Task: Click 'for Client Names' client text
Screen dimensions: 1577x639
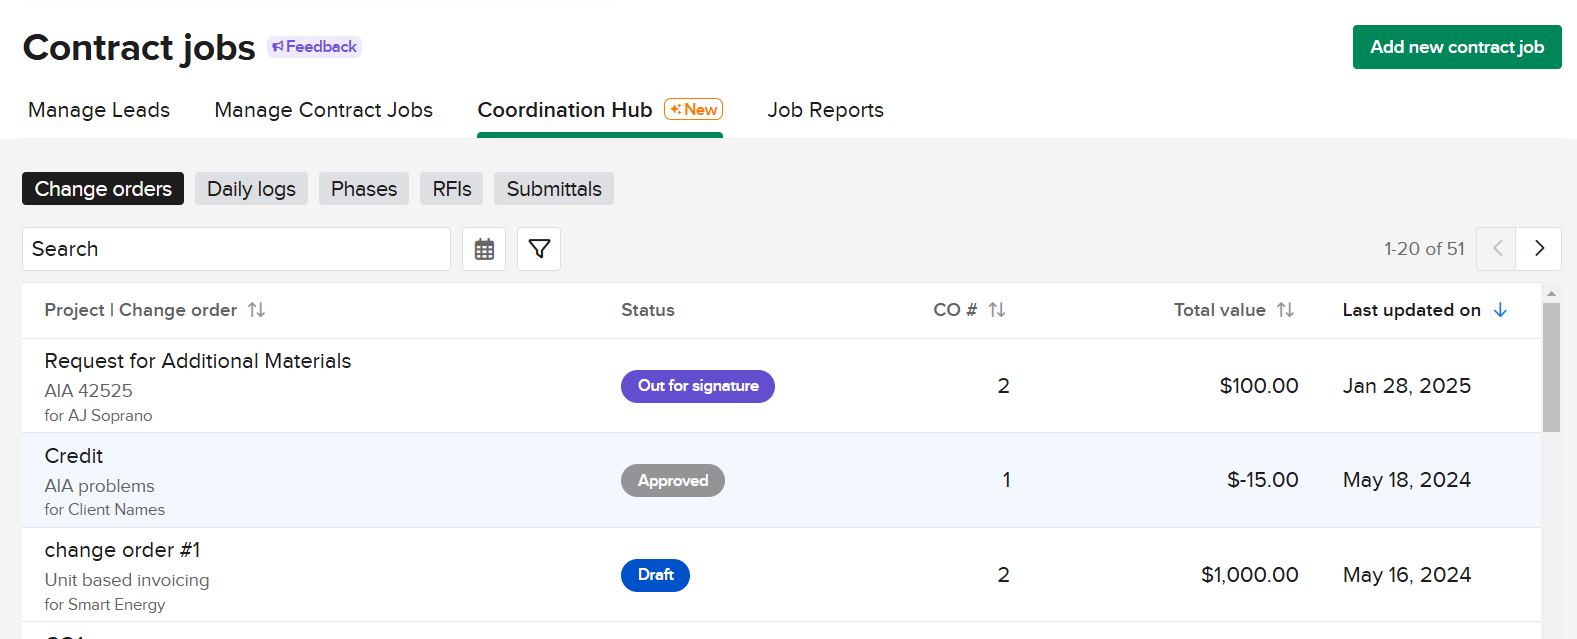Action: 105,510
